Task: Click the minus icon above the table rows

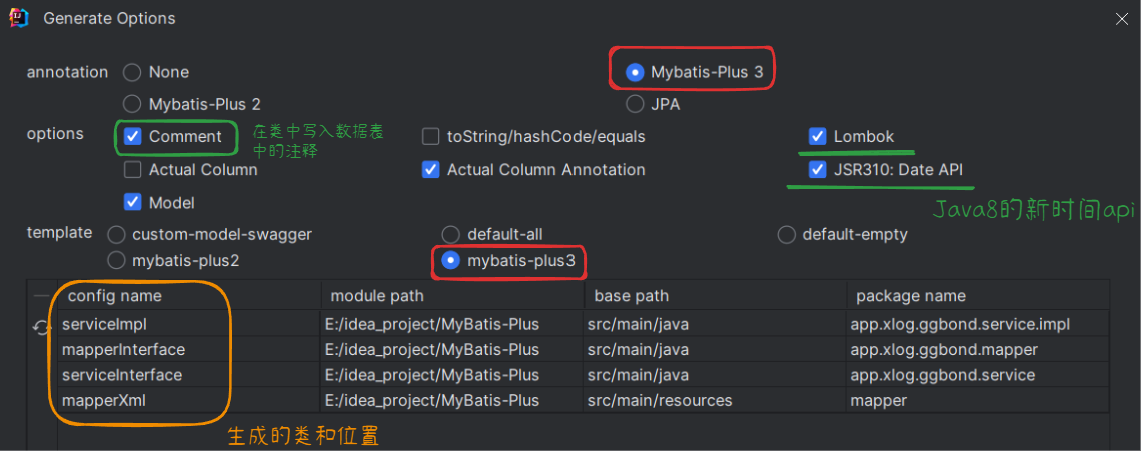Action: pyautogui.click(x=41, y=296)
